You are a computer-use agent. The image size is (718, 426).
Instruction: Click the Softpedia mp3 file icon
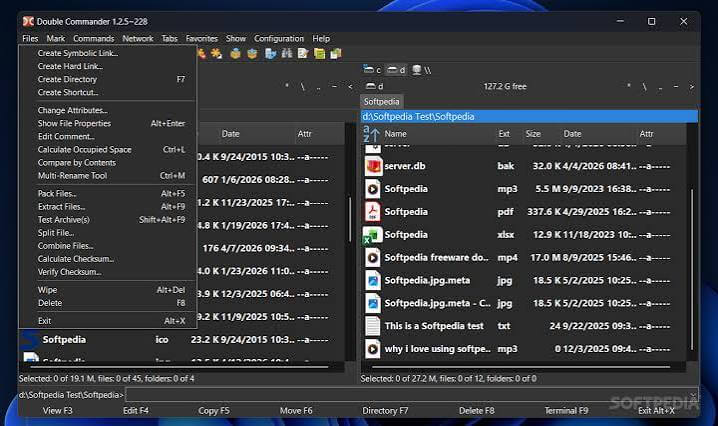pos(373,189)
